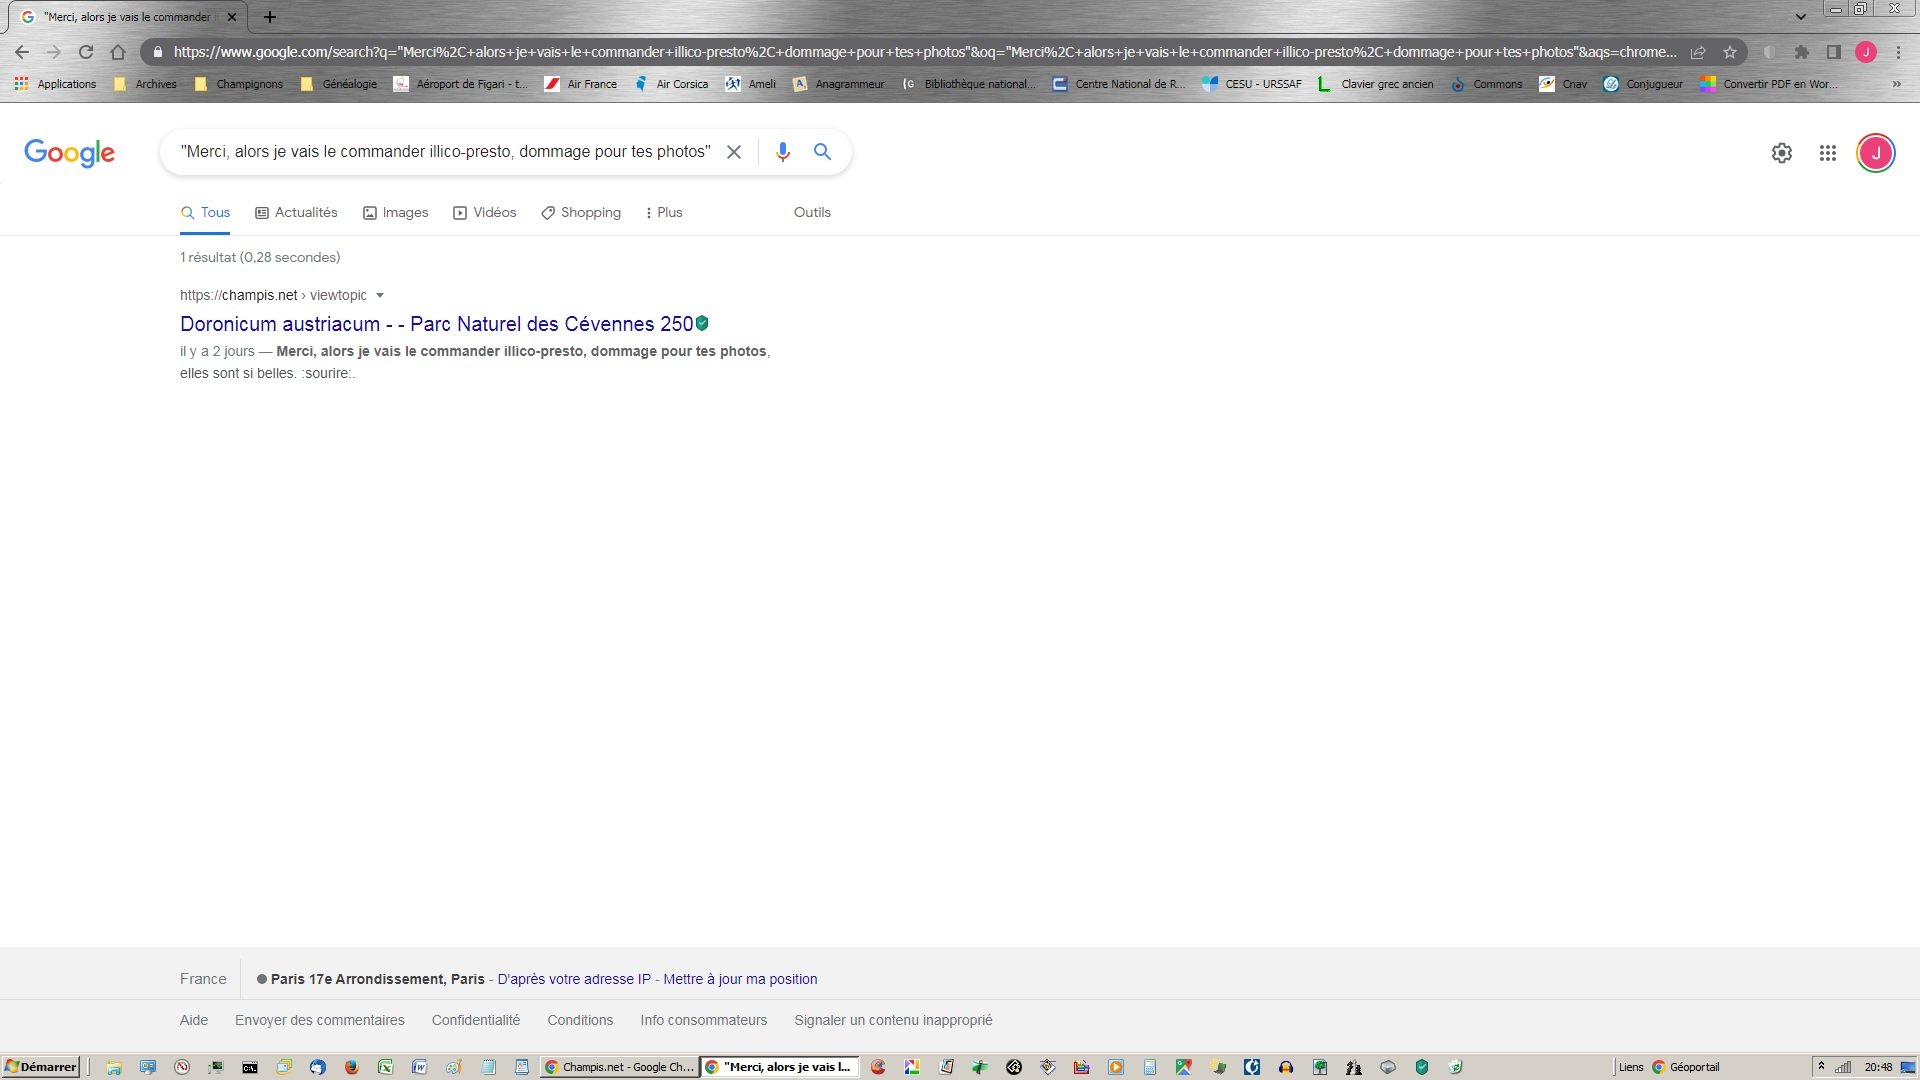Open the Windows Démarrer start button

point(40,1067)
